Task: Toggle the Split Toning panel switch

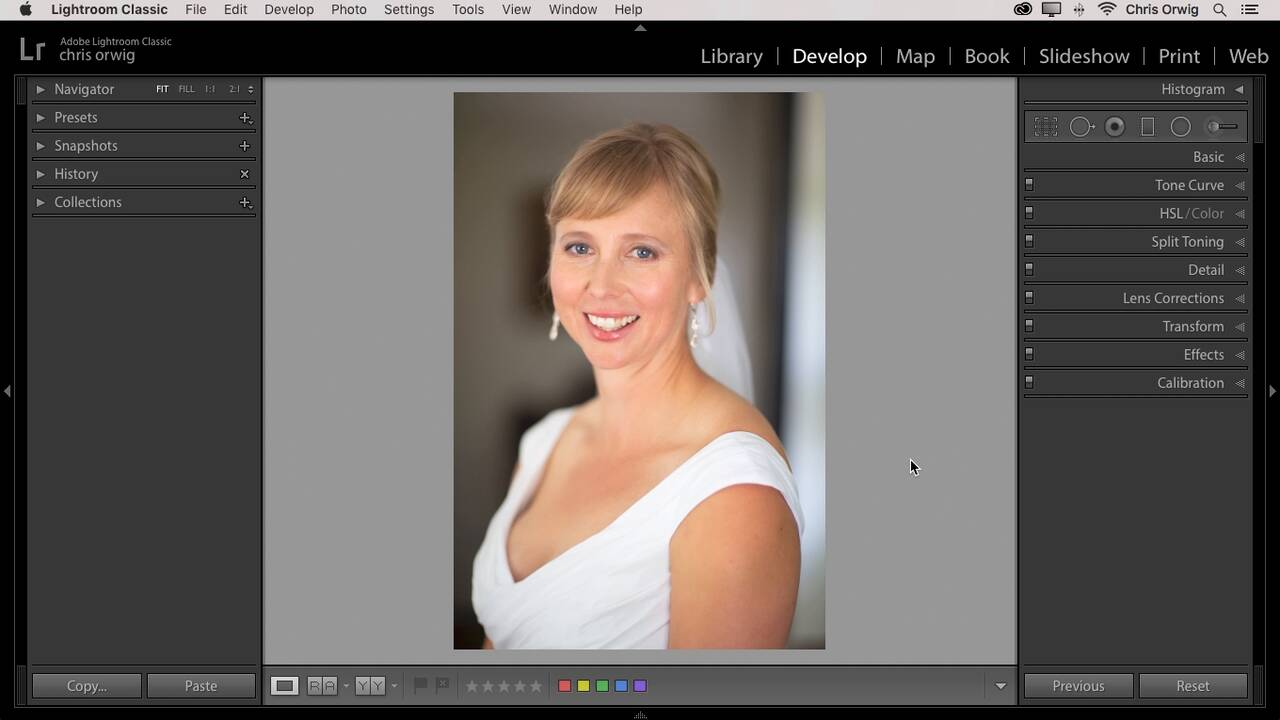Action: coord(1029,241)
